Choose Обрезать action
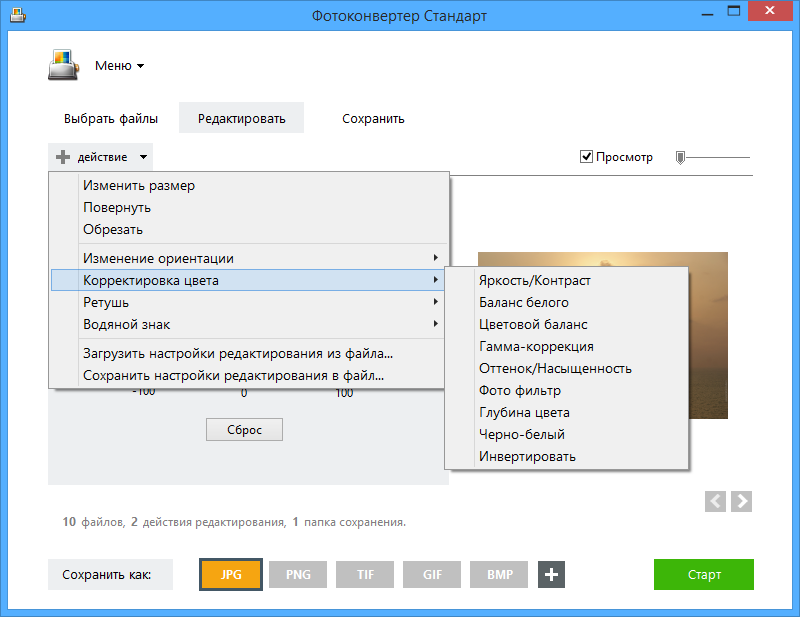The image size is (800, 617). pos(248,229)
